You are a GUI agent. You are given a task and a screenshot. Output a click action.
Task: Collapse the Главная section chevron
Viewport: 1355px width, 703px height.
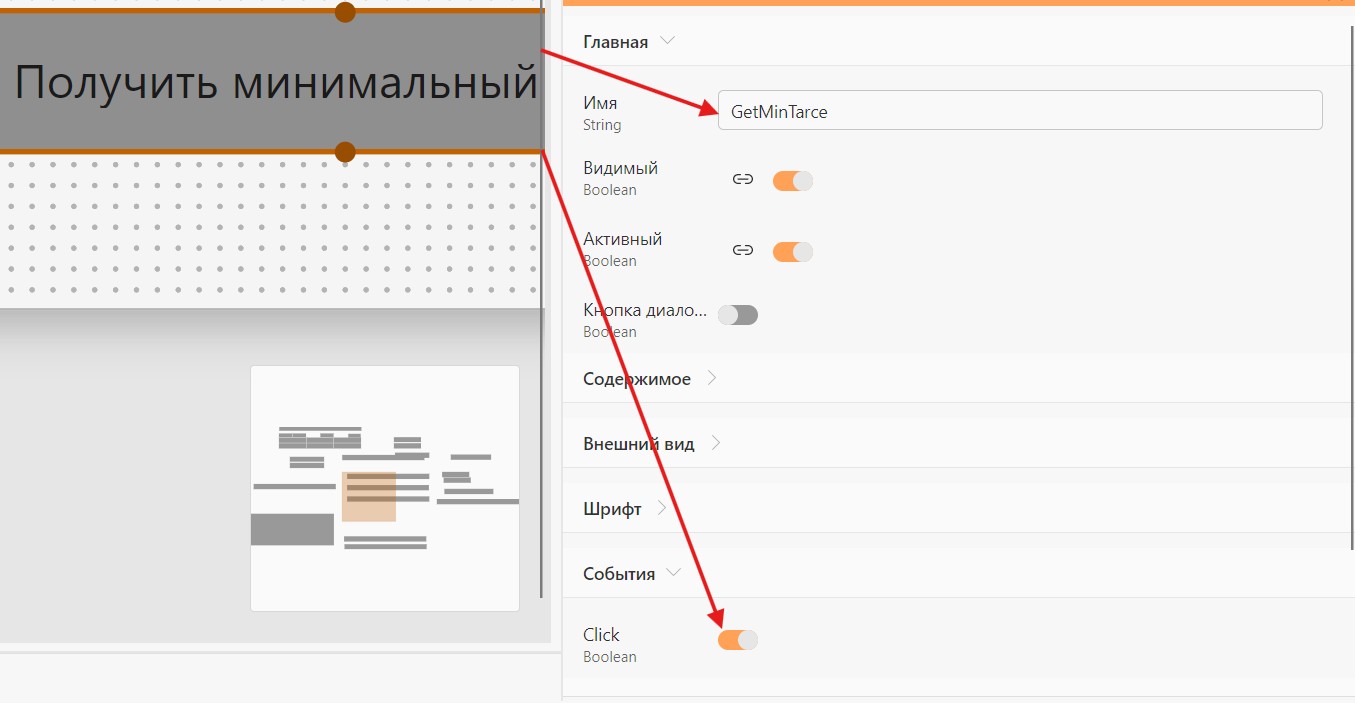coord(668,42)
